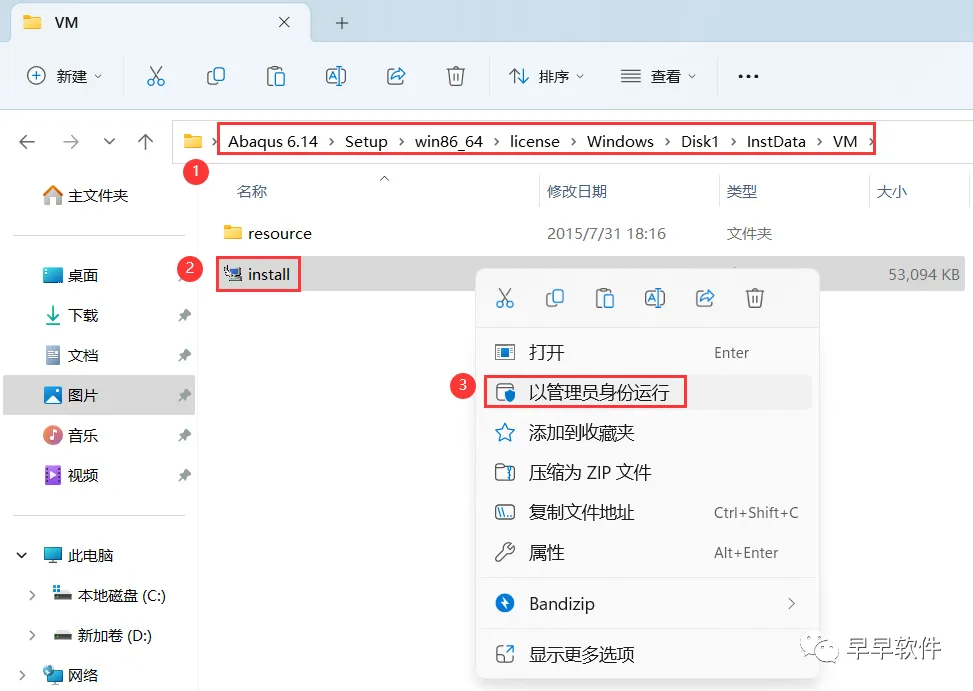Open 下载 in the sidebar
The image size is (973, 691).
click(70, 315)
